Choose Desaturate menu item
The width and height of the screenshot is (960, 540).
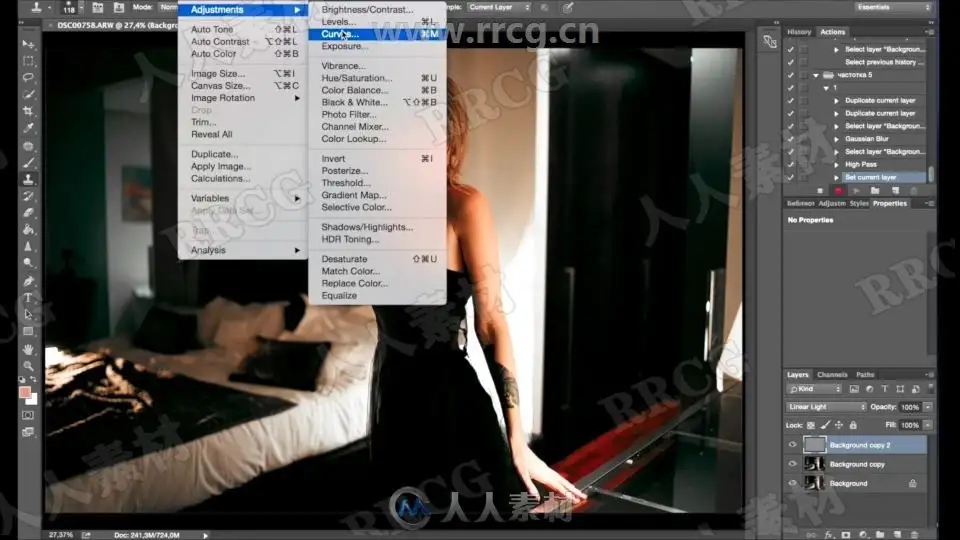pos(377,259)
